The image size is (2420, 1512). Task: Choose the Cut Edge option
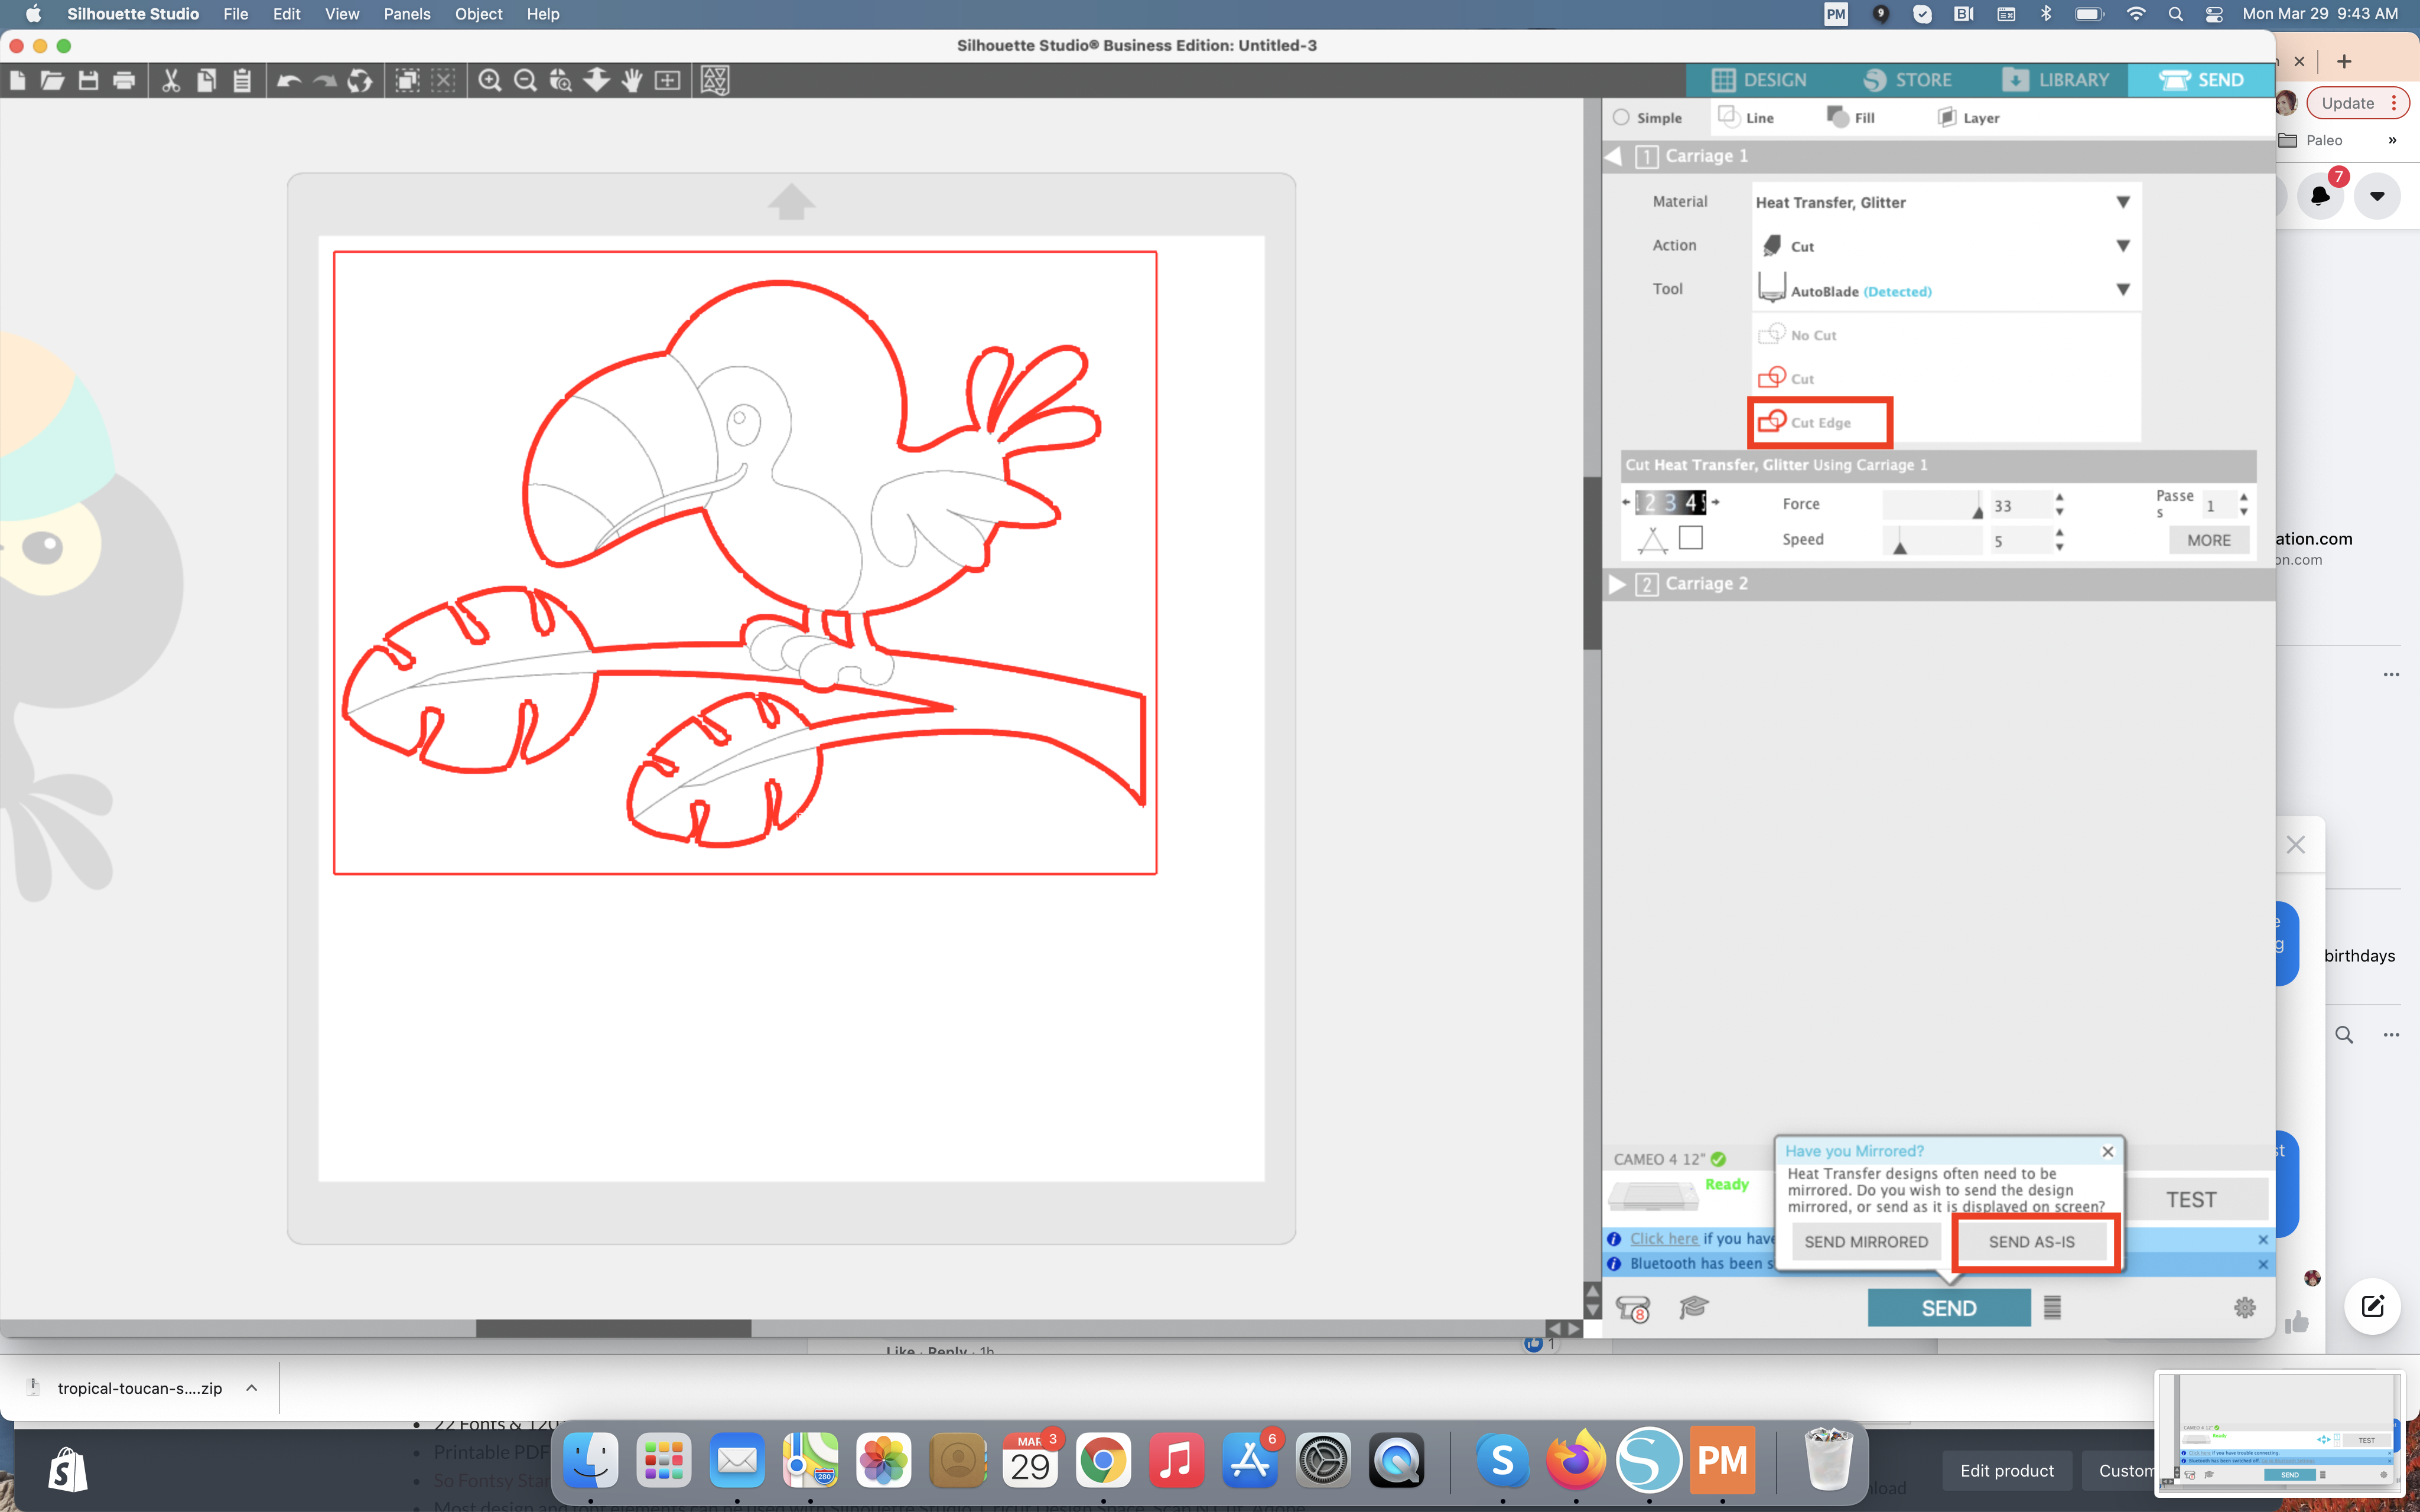click(x=1819, y=422)
